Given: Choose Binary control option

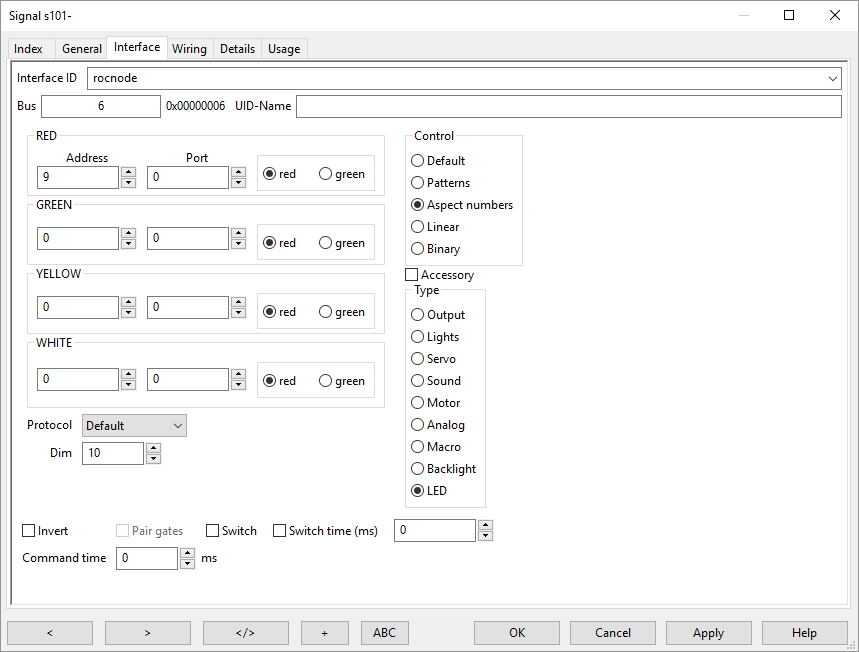Looking at the screenshot, I should tap(418, 249).
